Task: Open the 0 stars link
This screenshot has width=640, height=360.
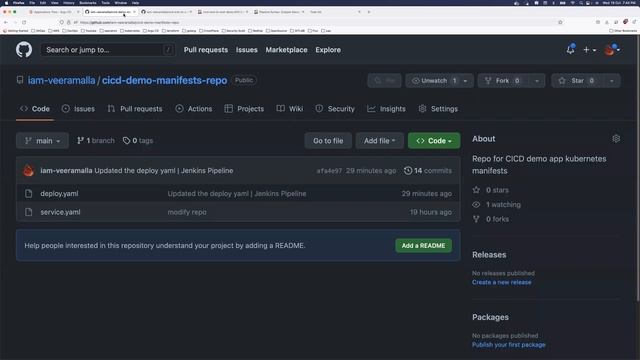Action: click(x=491, y=190)
